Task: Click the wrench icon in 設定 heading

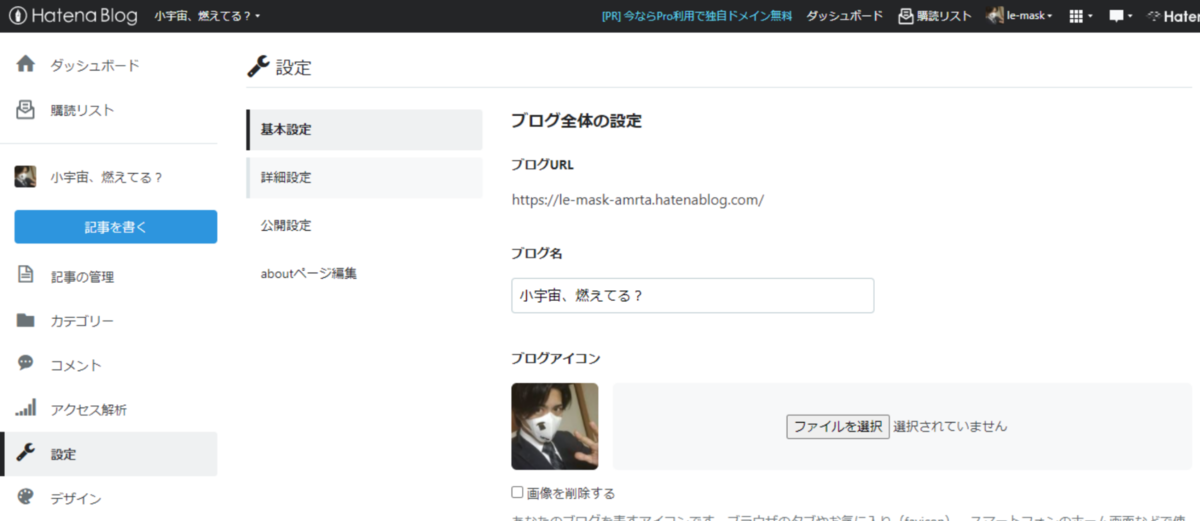Action: [x=258, y=67]
